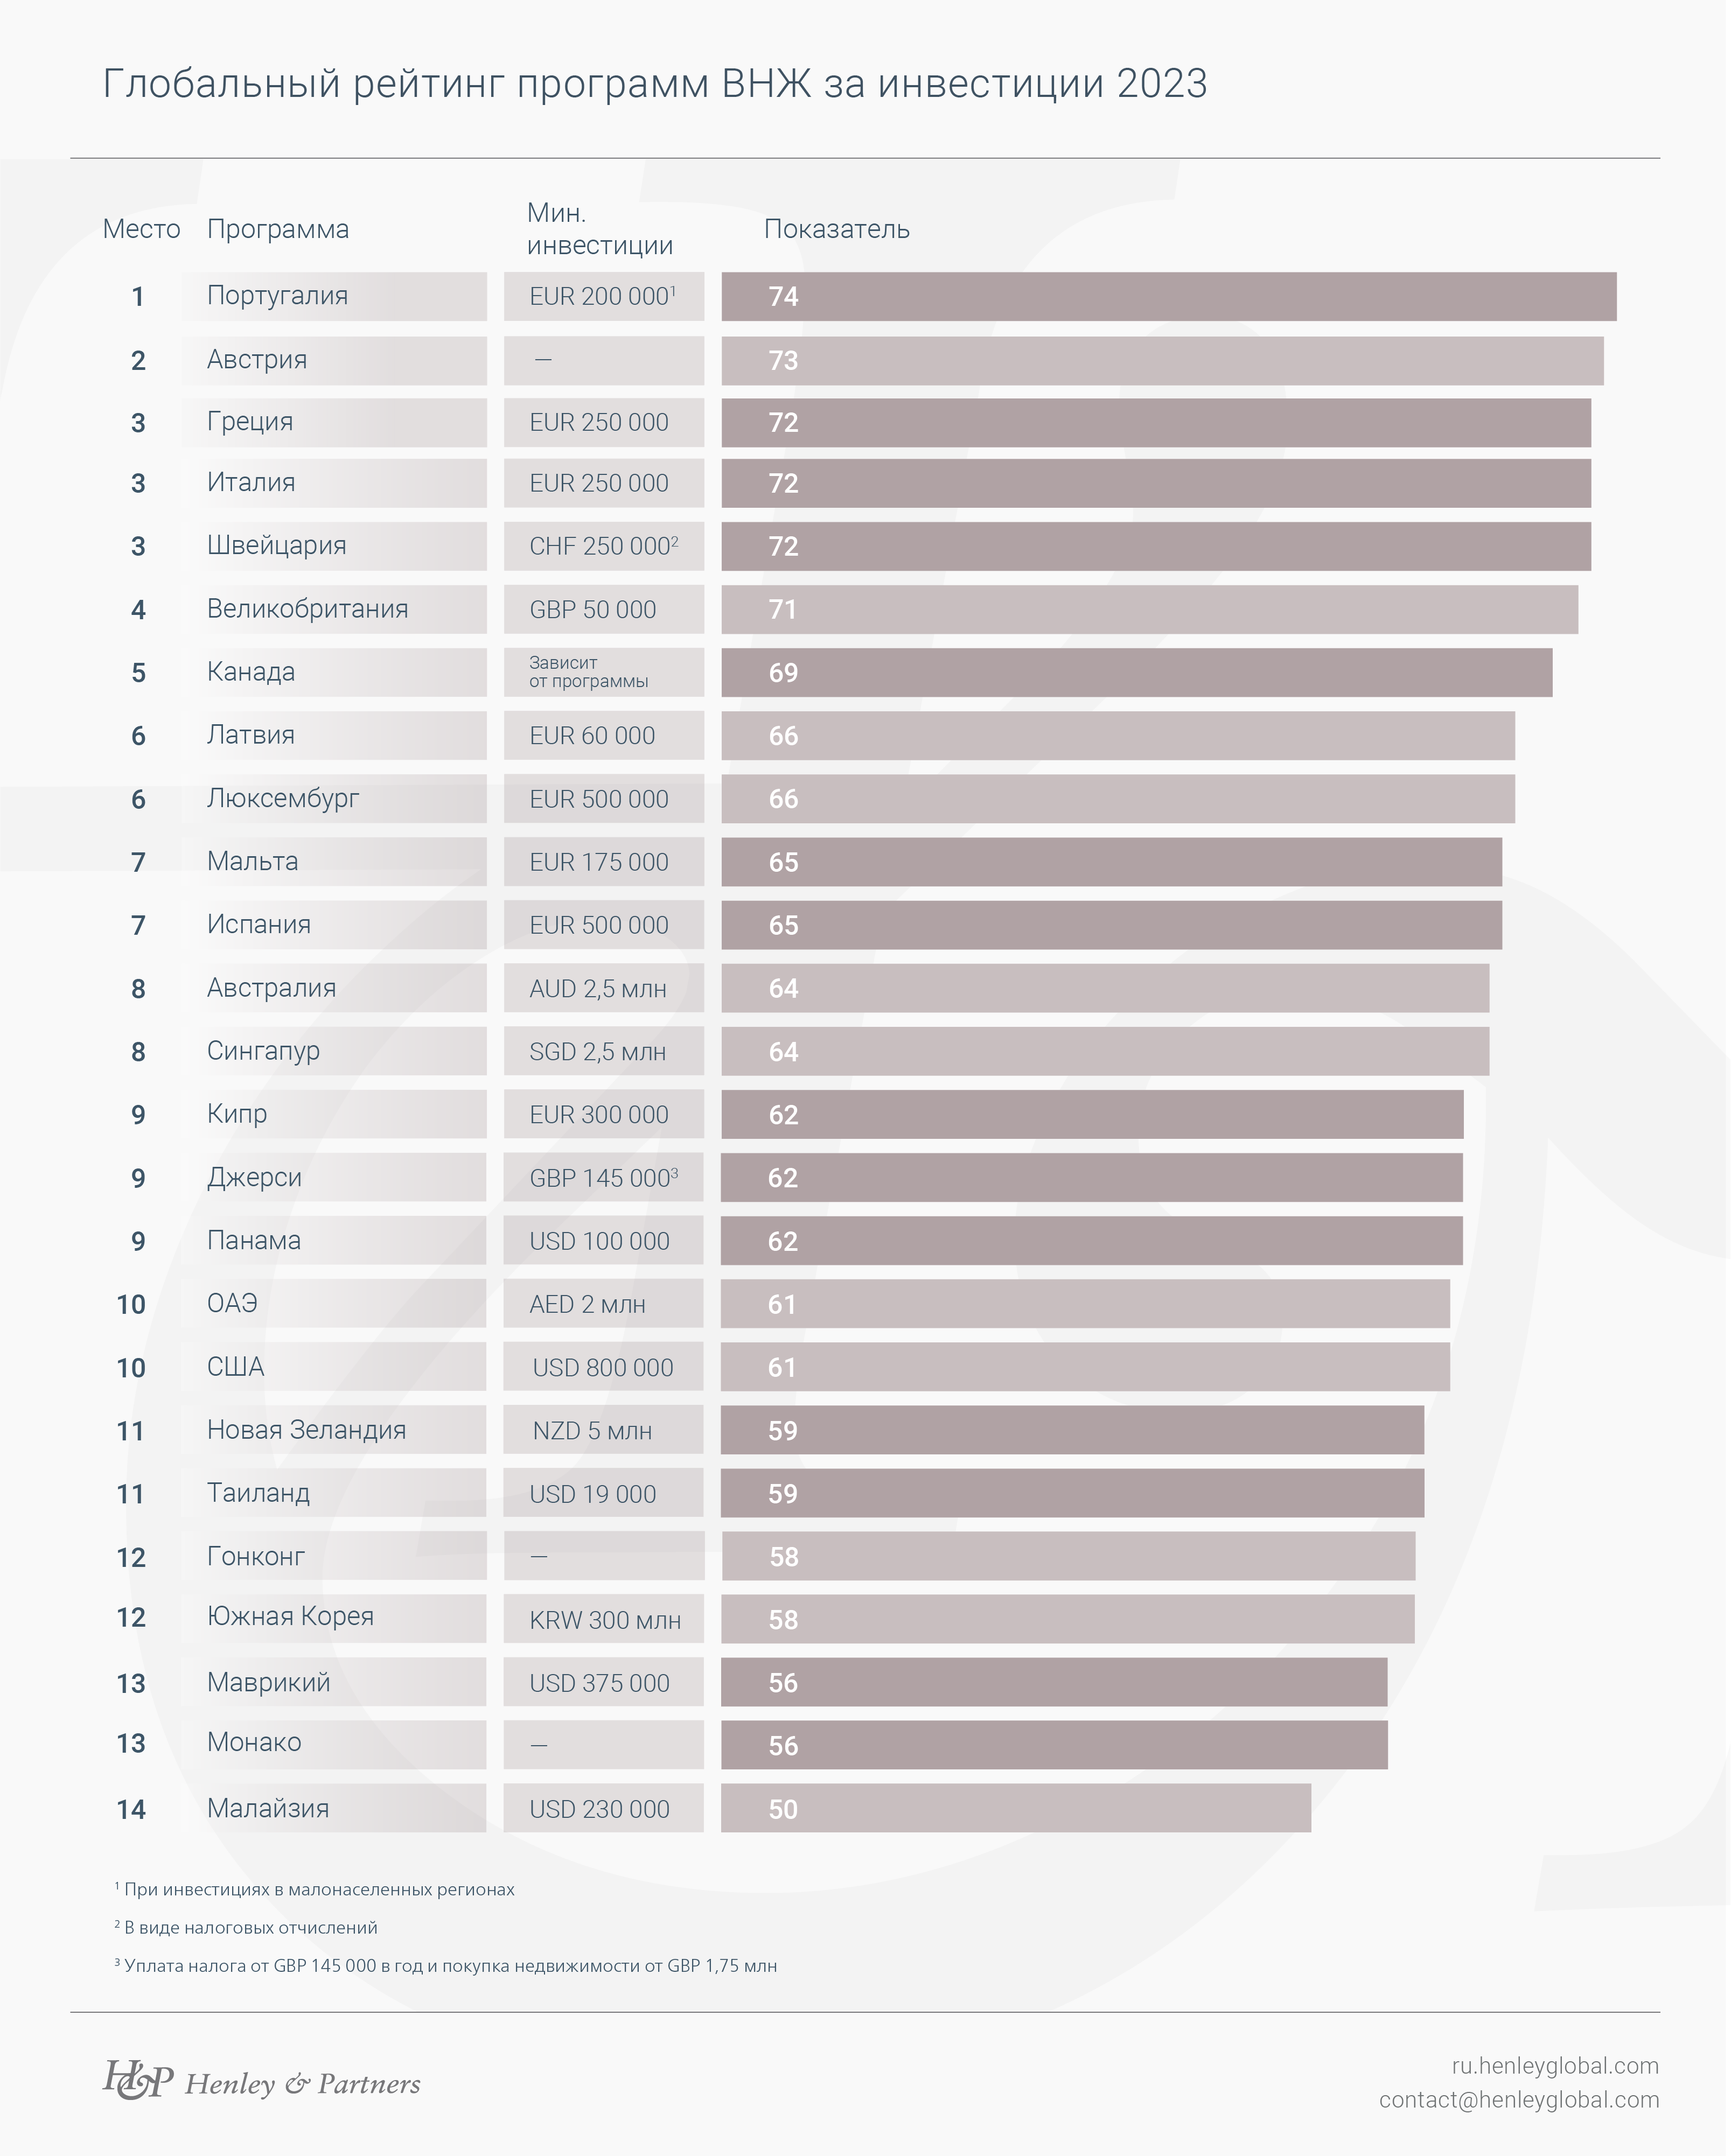The height and width of the screenshot is (2156, 1731).
Task: Click the Henley & Partners logo
Action: pos(261,2082)
